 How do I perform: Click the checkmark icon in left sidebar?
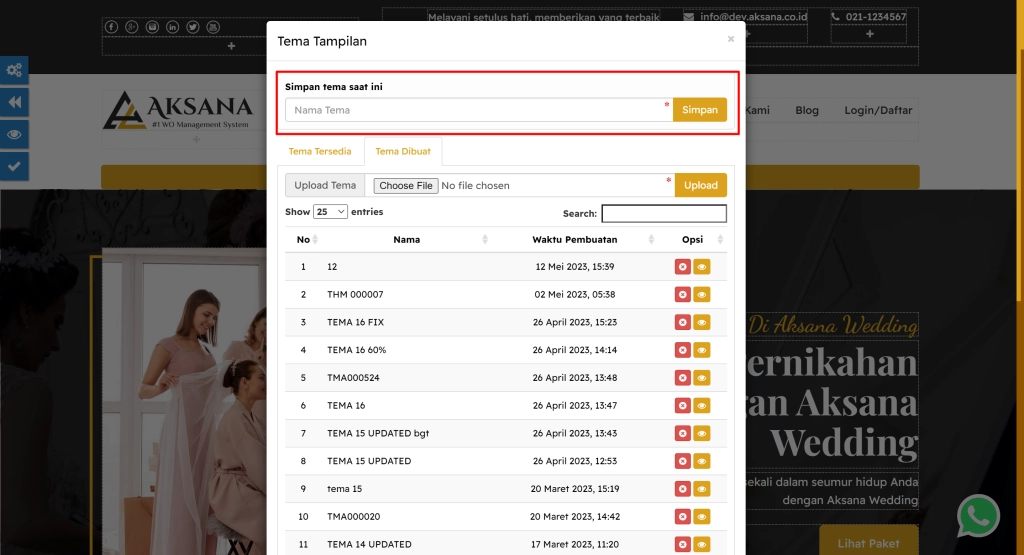click(14, 166)
